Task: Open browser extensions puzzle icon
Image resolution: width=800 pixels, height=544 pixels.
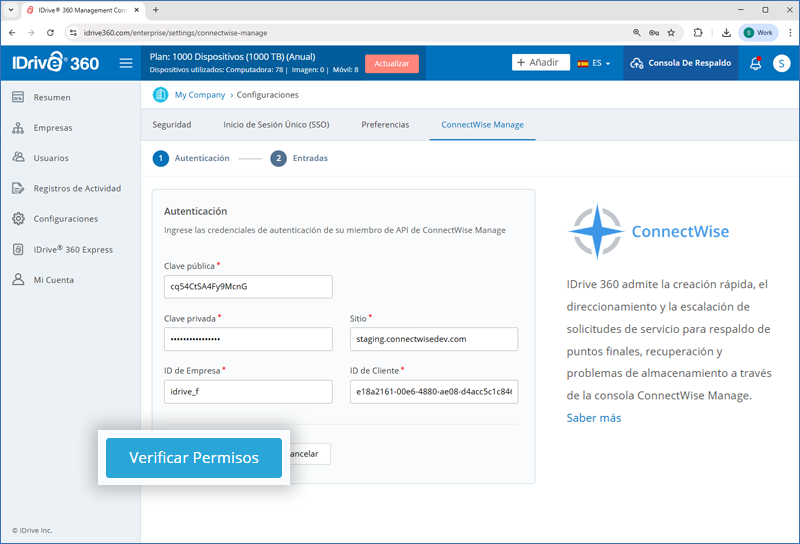Action: pyautogui.click(x=698, y=33)
